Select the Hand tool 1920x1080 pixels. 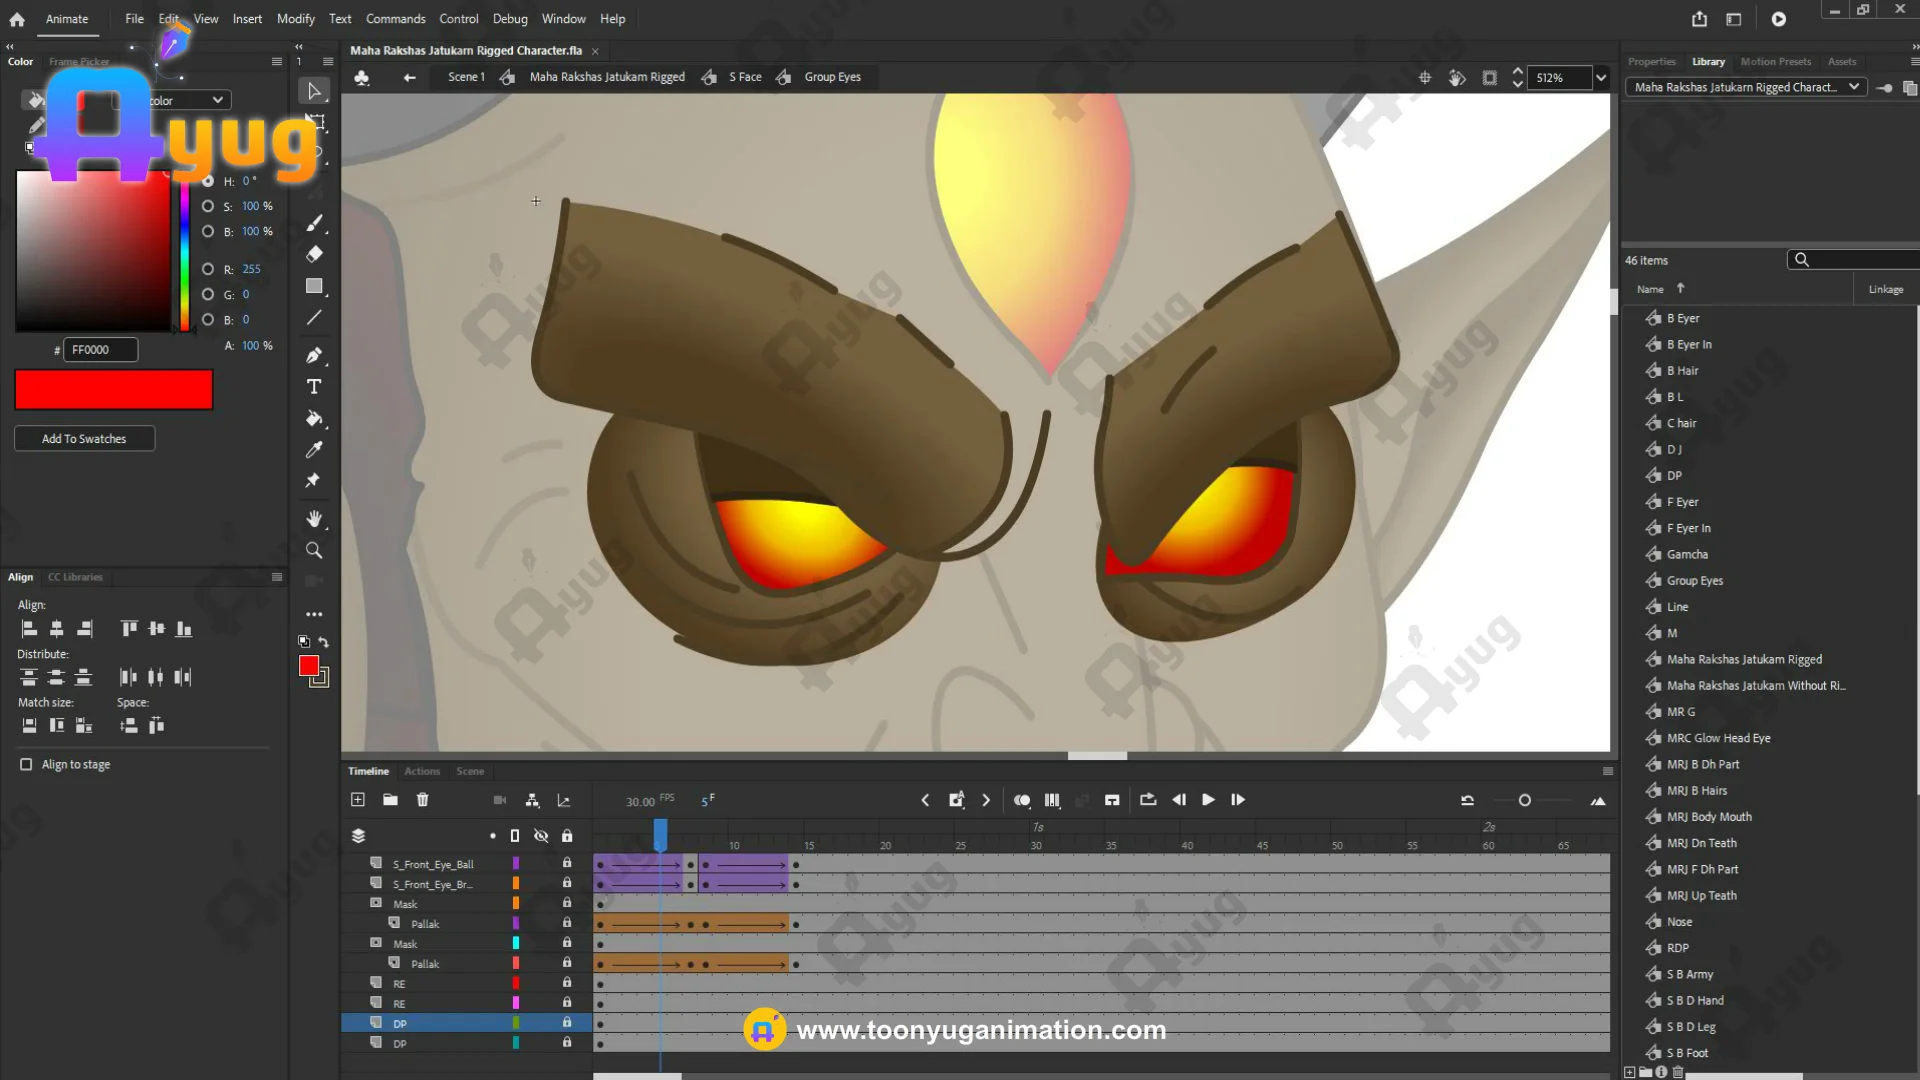coord(314,518)
